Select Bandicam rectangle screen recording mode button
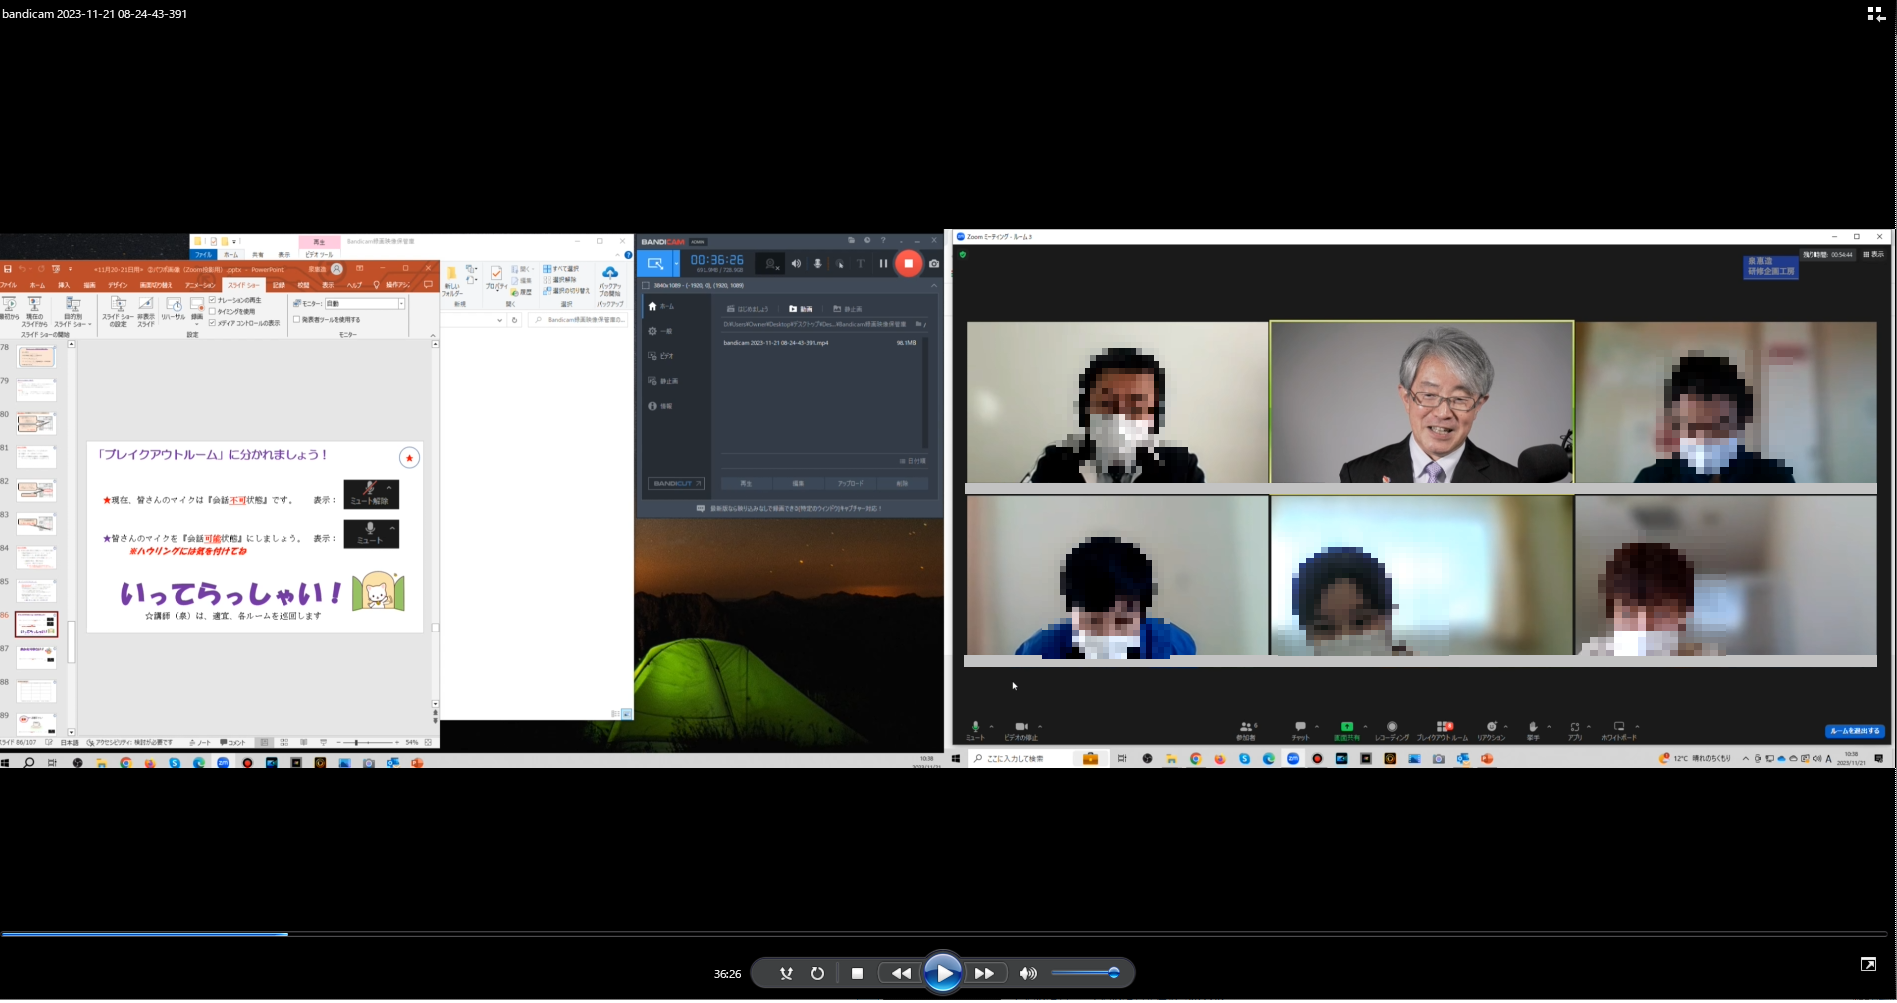The height and width of the screenshot is (1003, 1897). pyautogui.click(x=655, y=263)
